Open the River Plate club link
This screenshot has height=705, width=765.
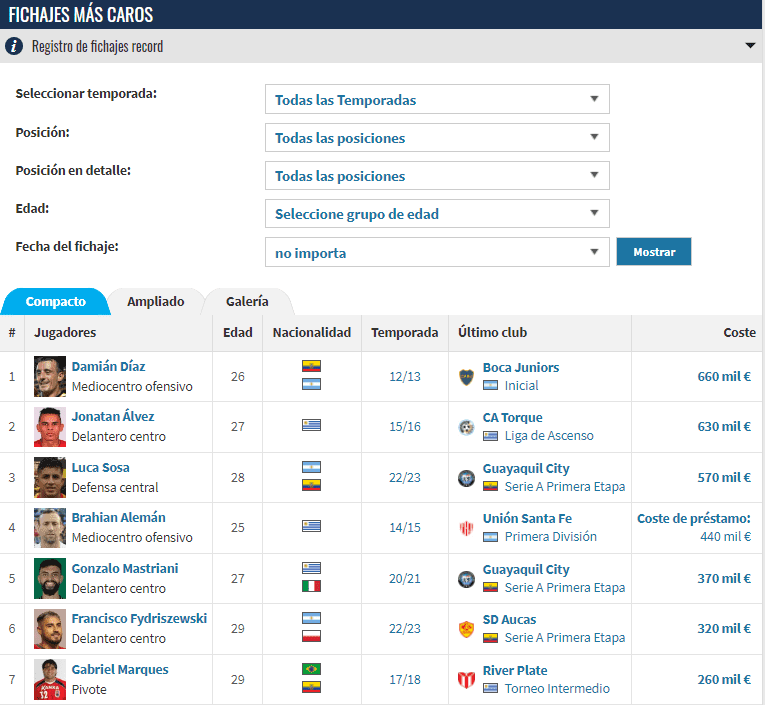click(515, 670)
